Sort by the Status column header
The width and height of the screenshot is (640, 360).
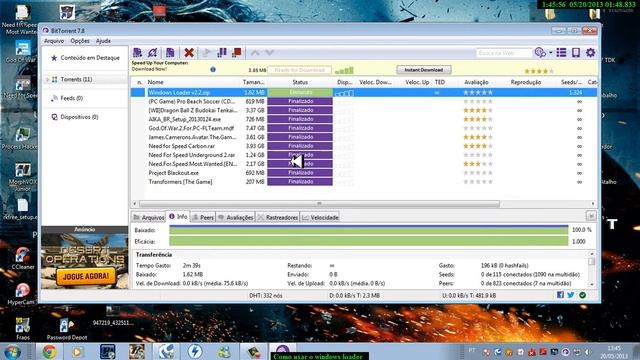(300, 82)
